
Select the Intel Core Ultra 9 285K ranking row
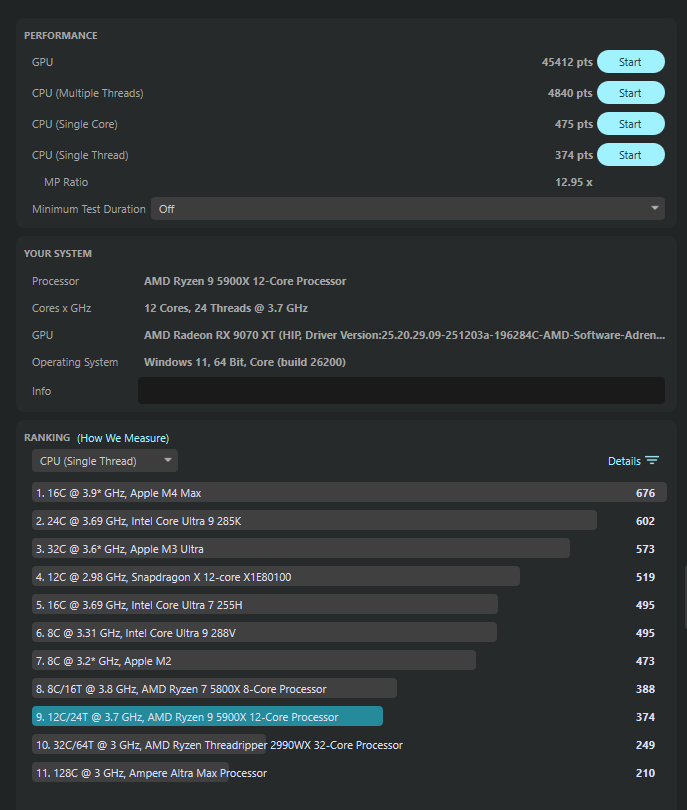click(x=314, y=521)
